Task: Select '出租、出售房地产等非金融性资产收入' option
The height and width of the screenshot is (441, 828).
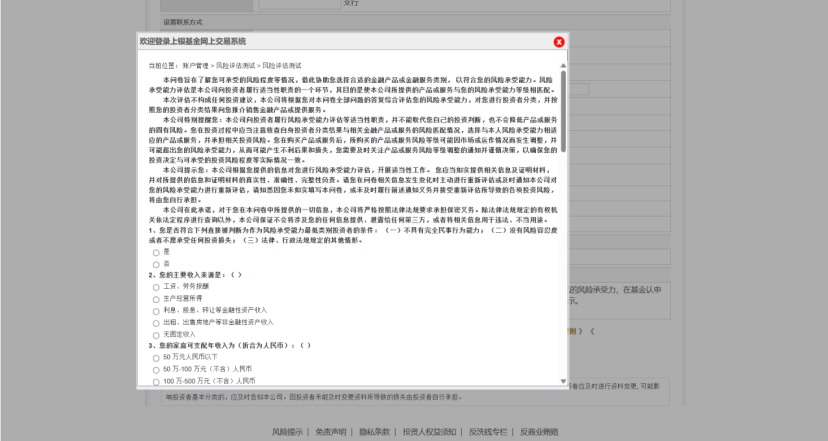Action: [155, 322]
